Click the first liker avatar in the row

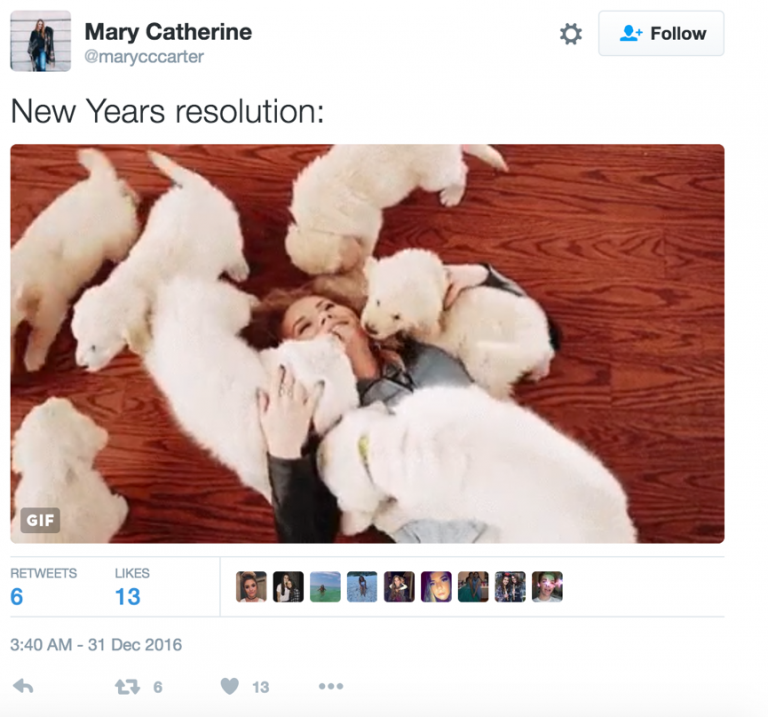click(251, 587)
